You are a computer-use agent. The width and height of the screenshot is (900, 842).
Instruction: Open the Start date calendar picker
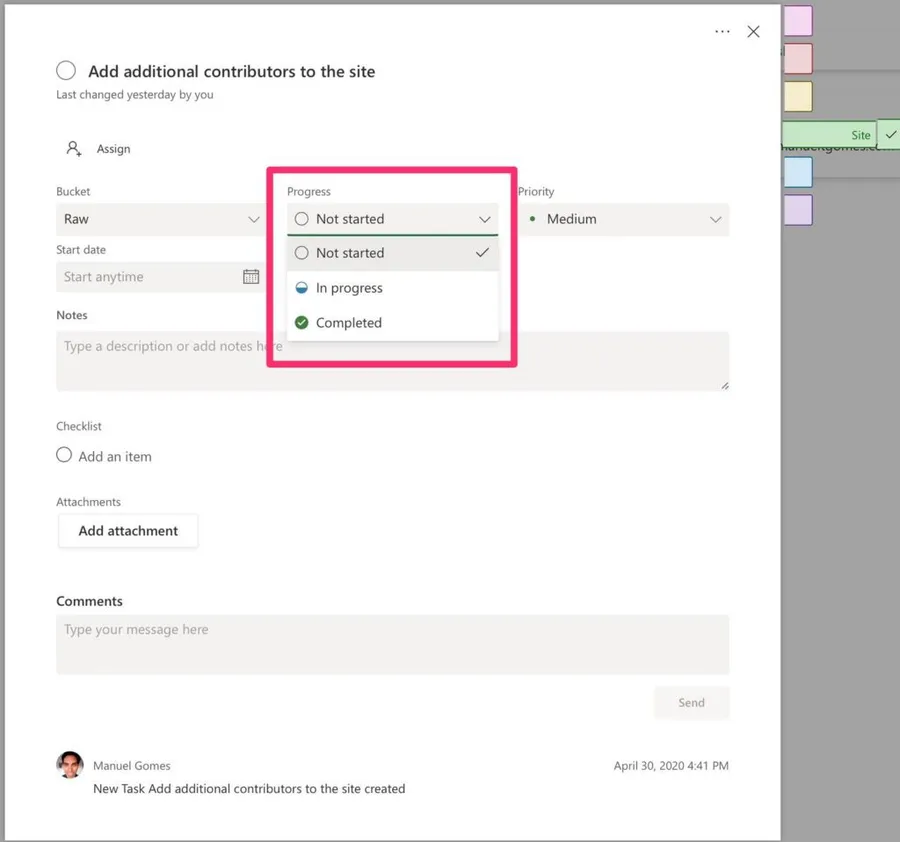coord(251,277)
